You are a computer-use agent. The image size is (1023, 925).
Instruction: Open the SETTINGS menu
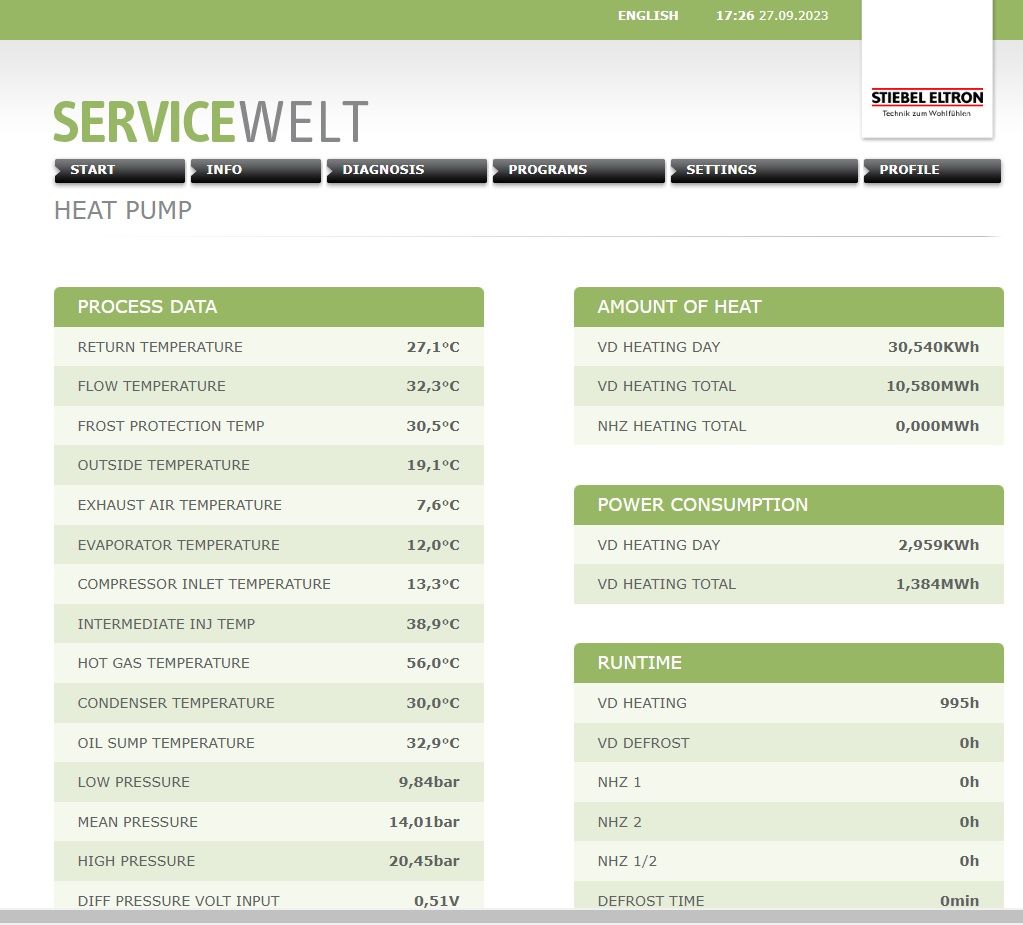764,170
